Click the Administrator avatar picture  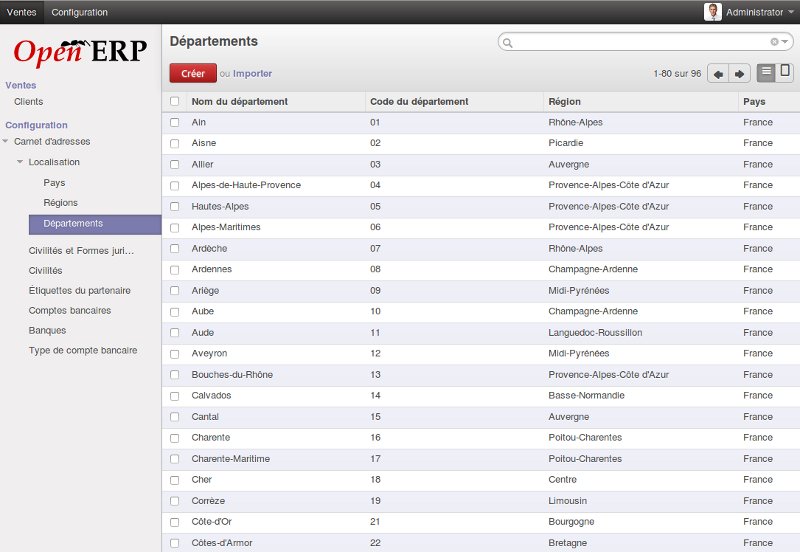(x=712, y=12)
